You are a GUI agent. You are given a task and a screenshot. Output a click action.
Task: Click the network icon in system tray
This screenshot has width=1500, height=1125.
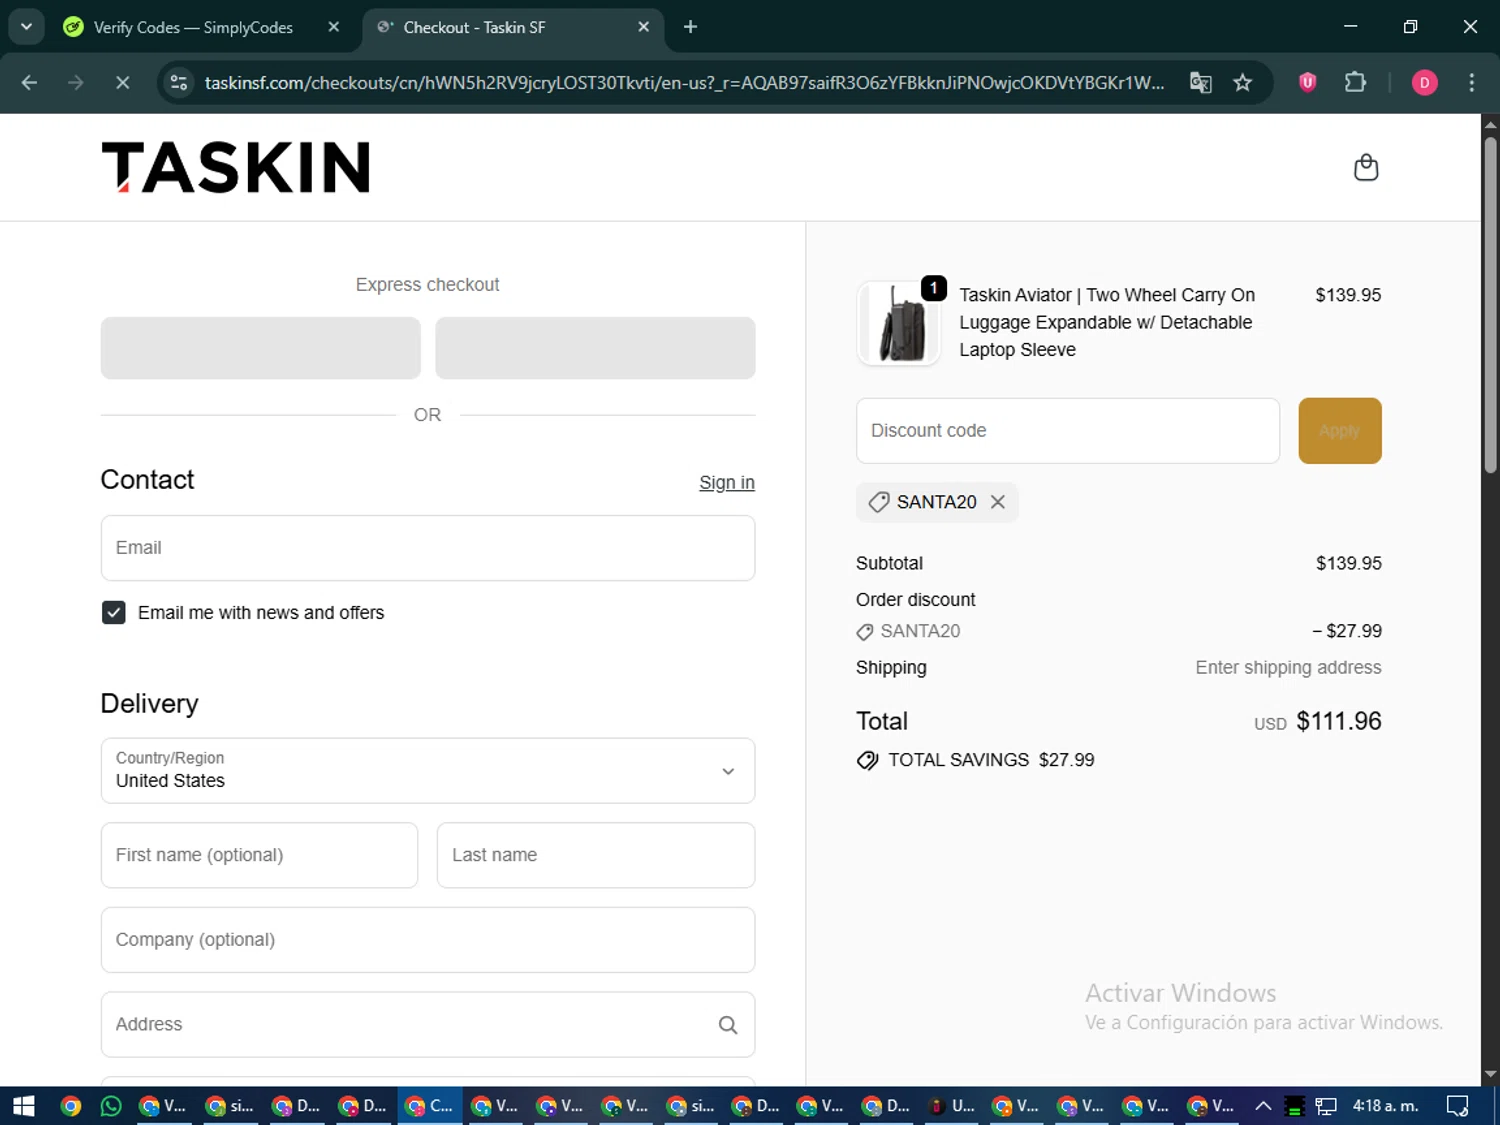coord(1326,1106)
